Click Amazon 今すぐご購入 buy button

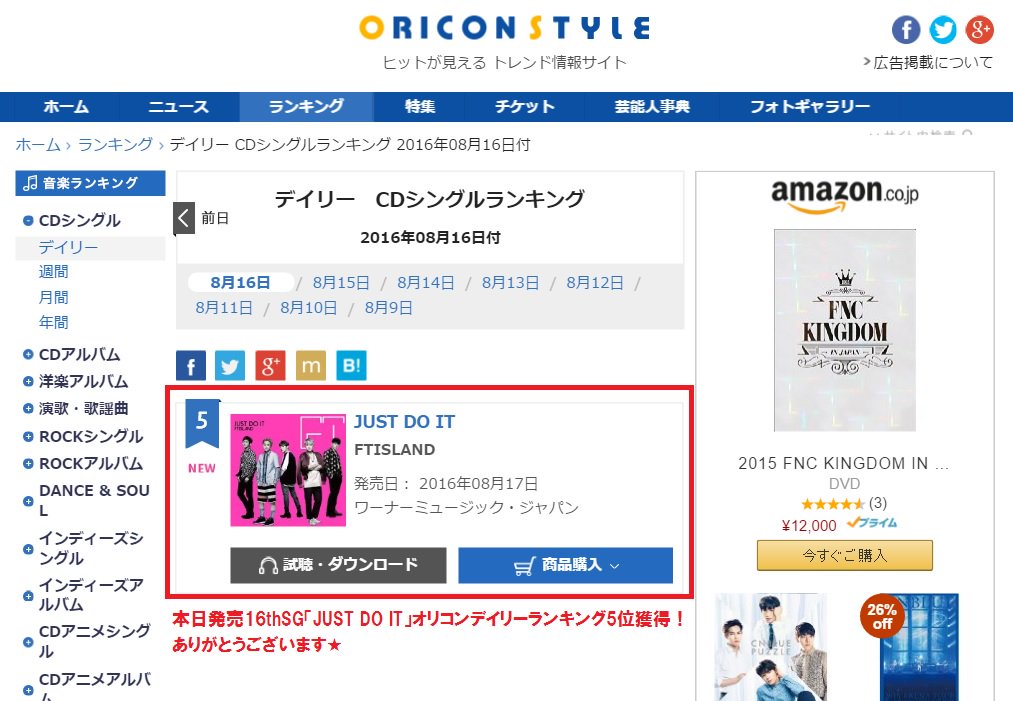point(844,556)
